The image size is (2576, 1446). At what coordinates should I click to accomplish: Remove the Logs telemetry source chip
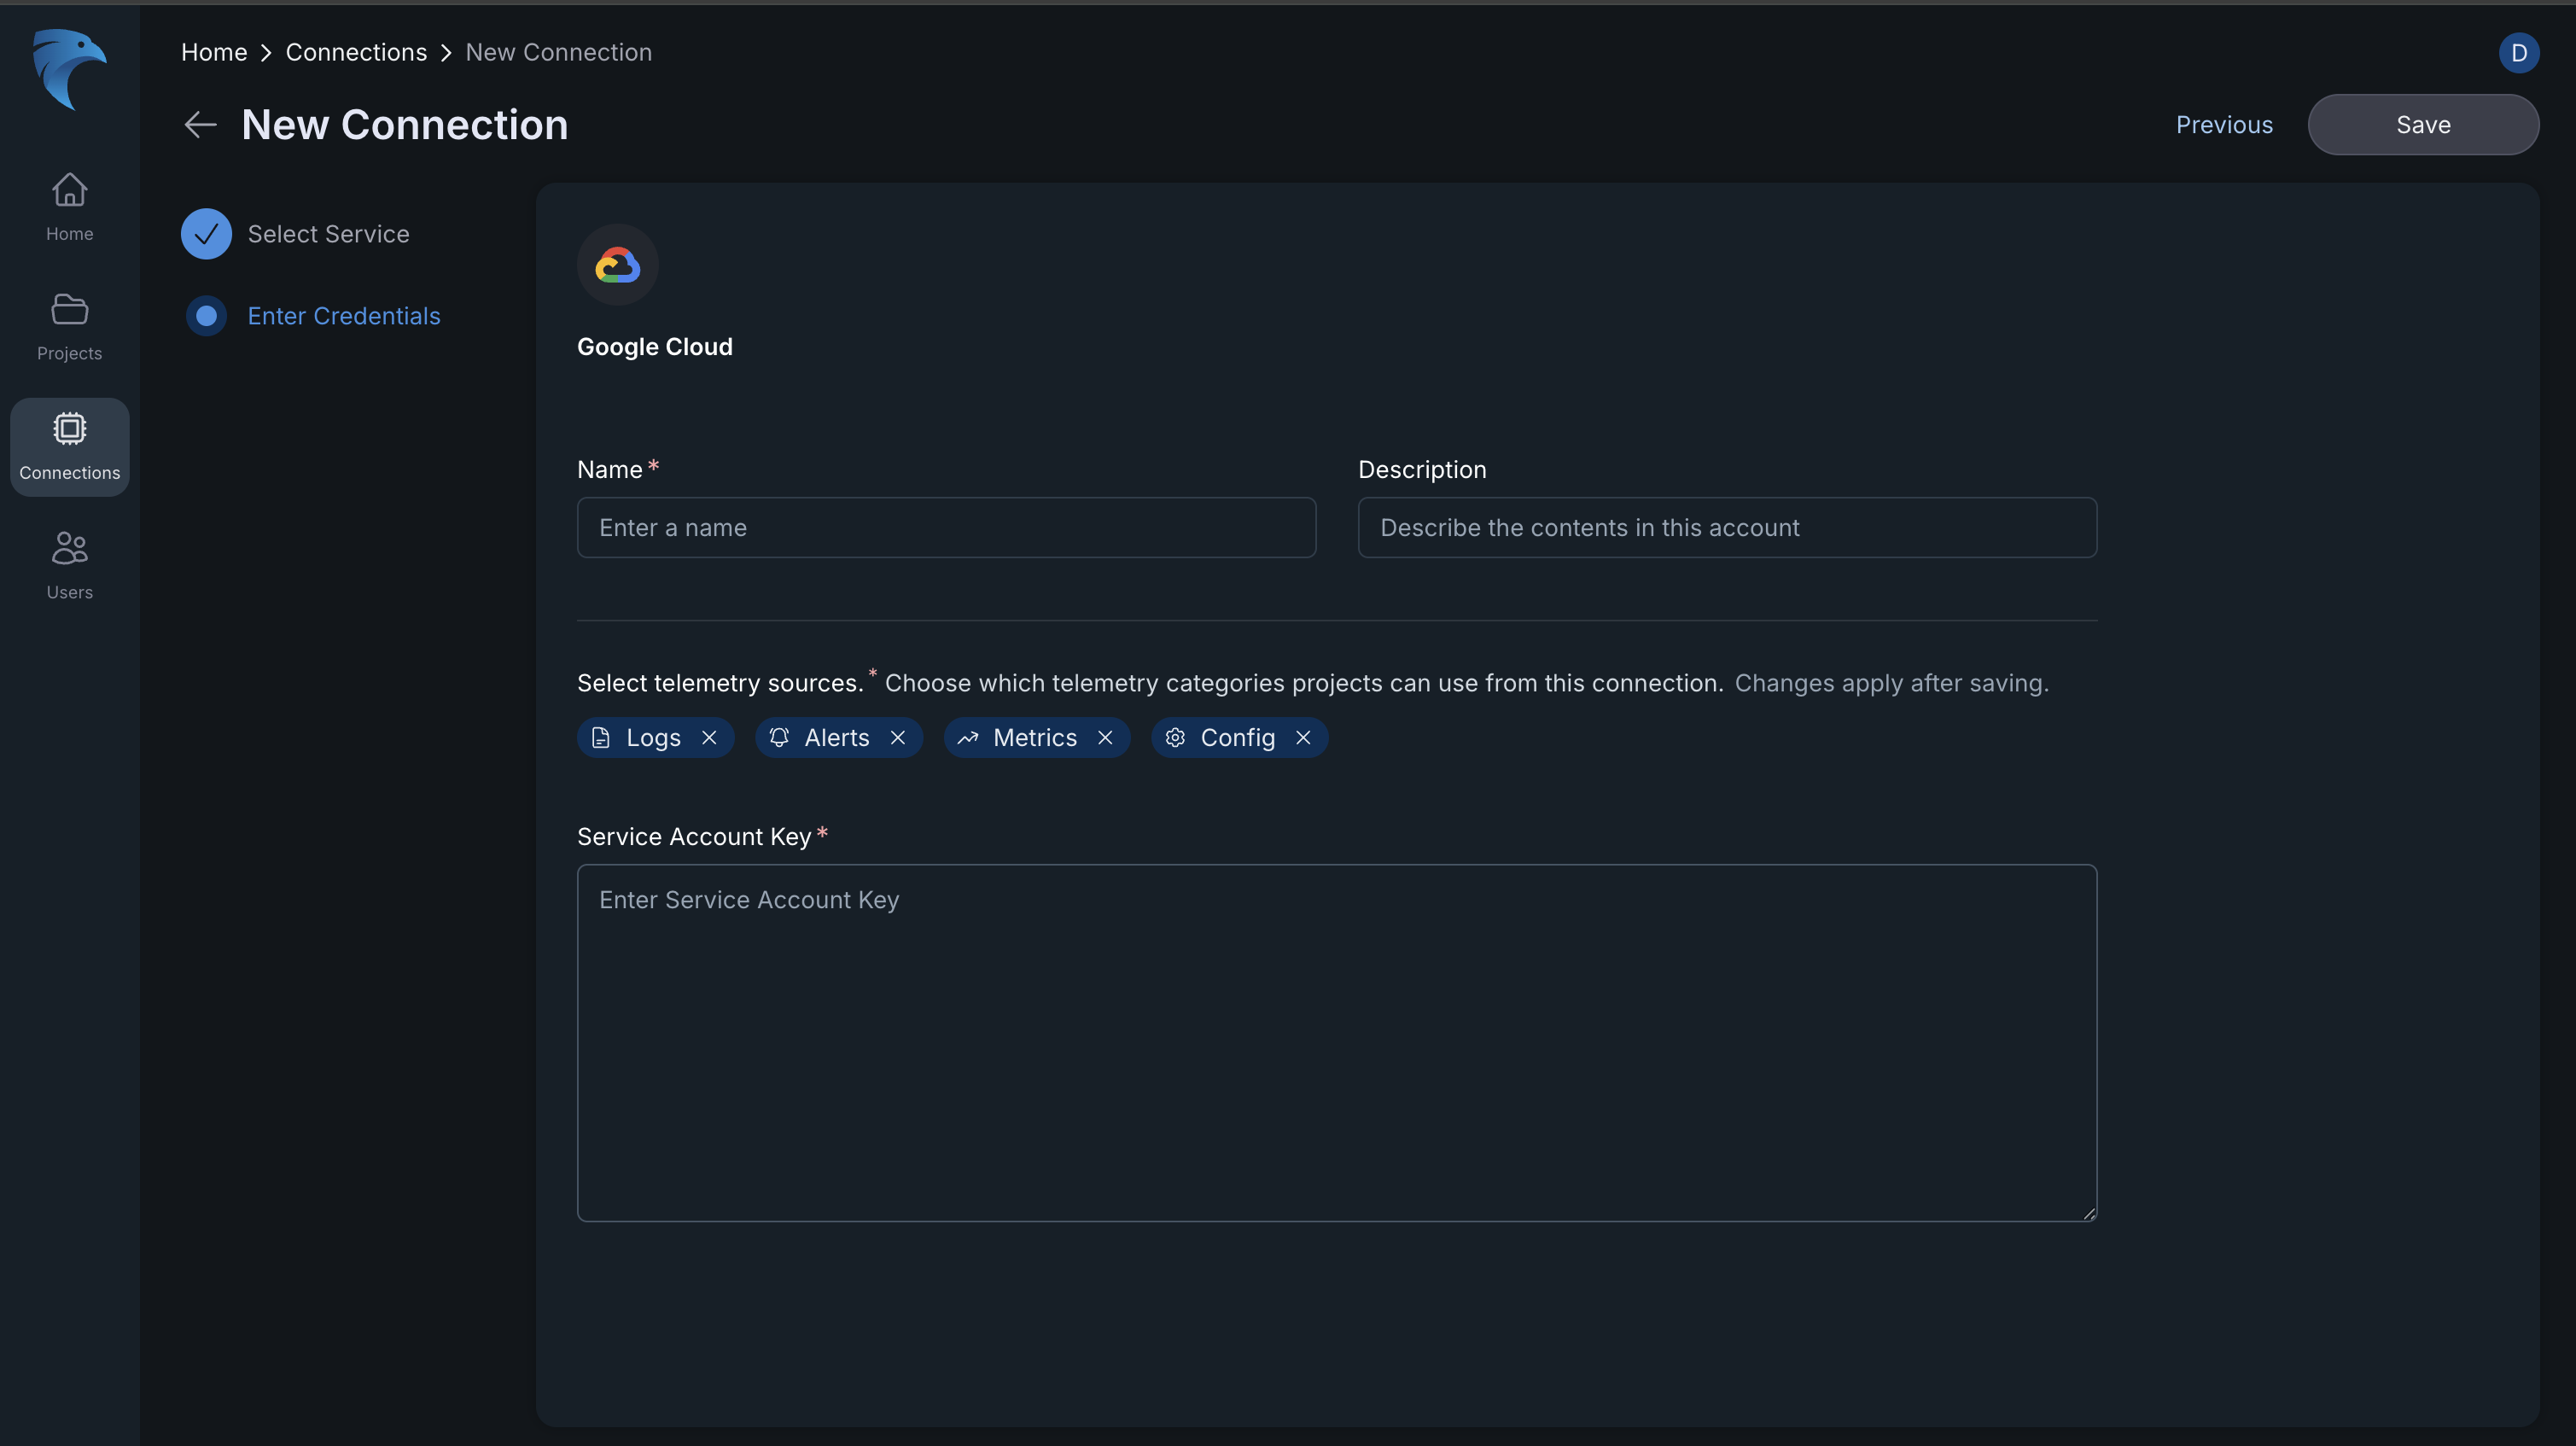[x=710, y=738]
